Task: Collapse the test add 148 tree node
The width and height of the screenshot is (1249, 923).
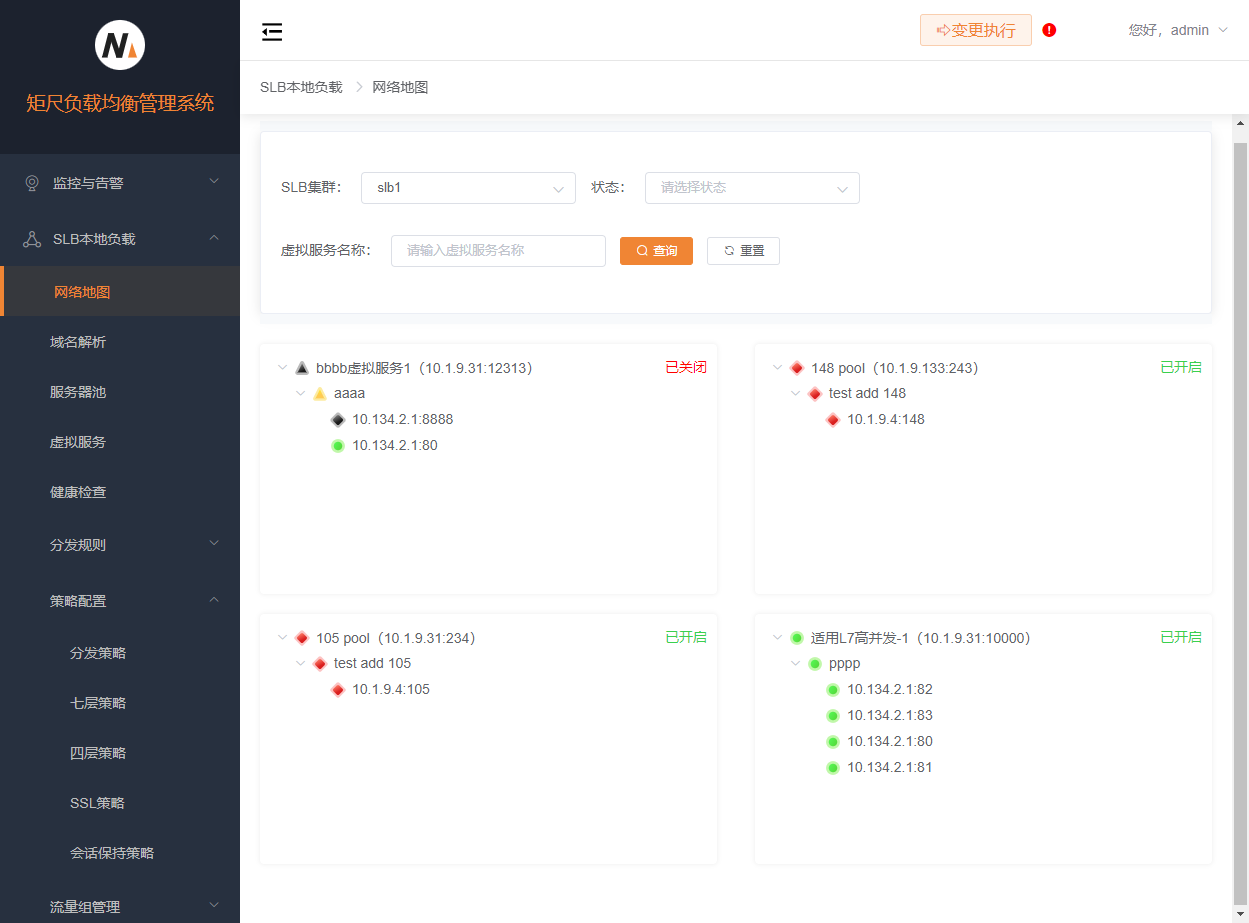Action: 795,394
